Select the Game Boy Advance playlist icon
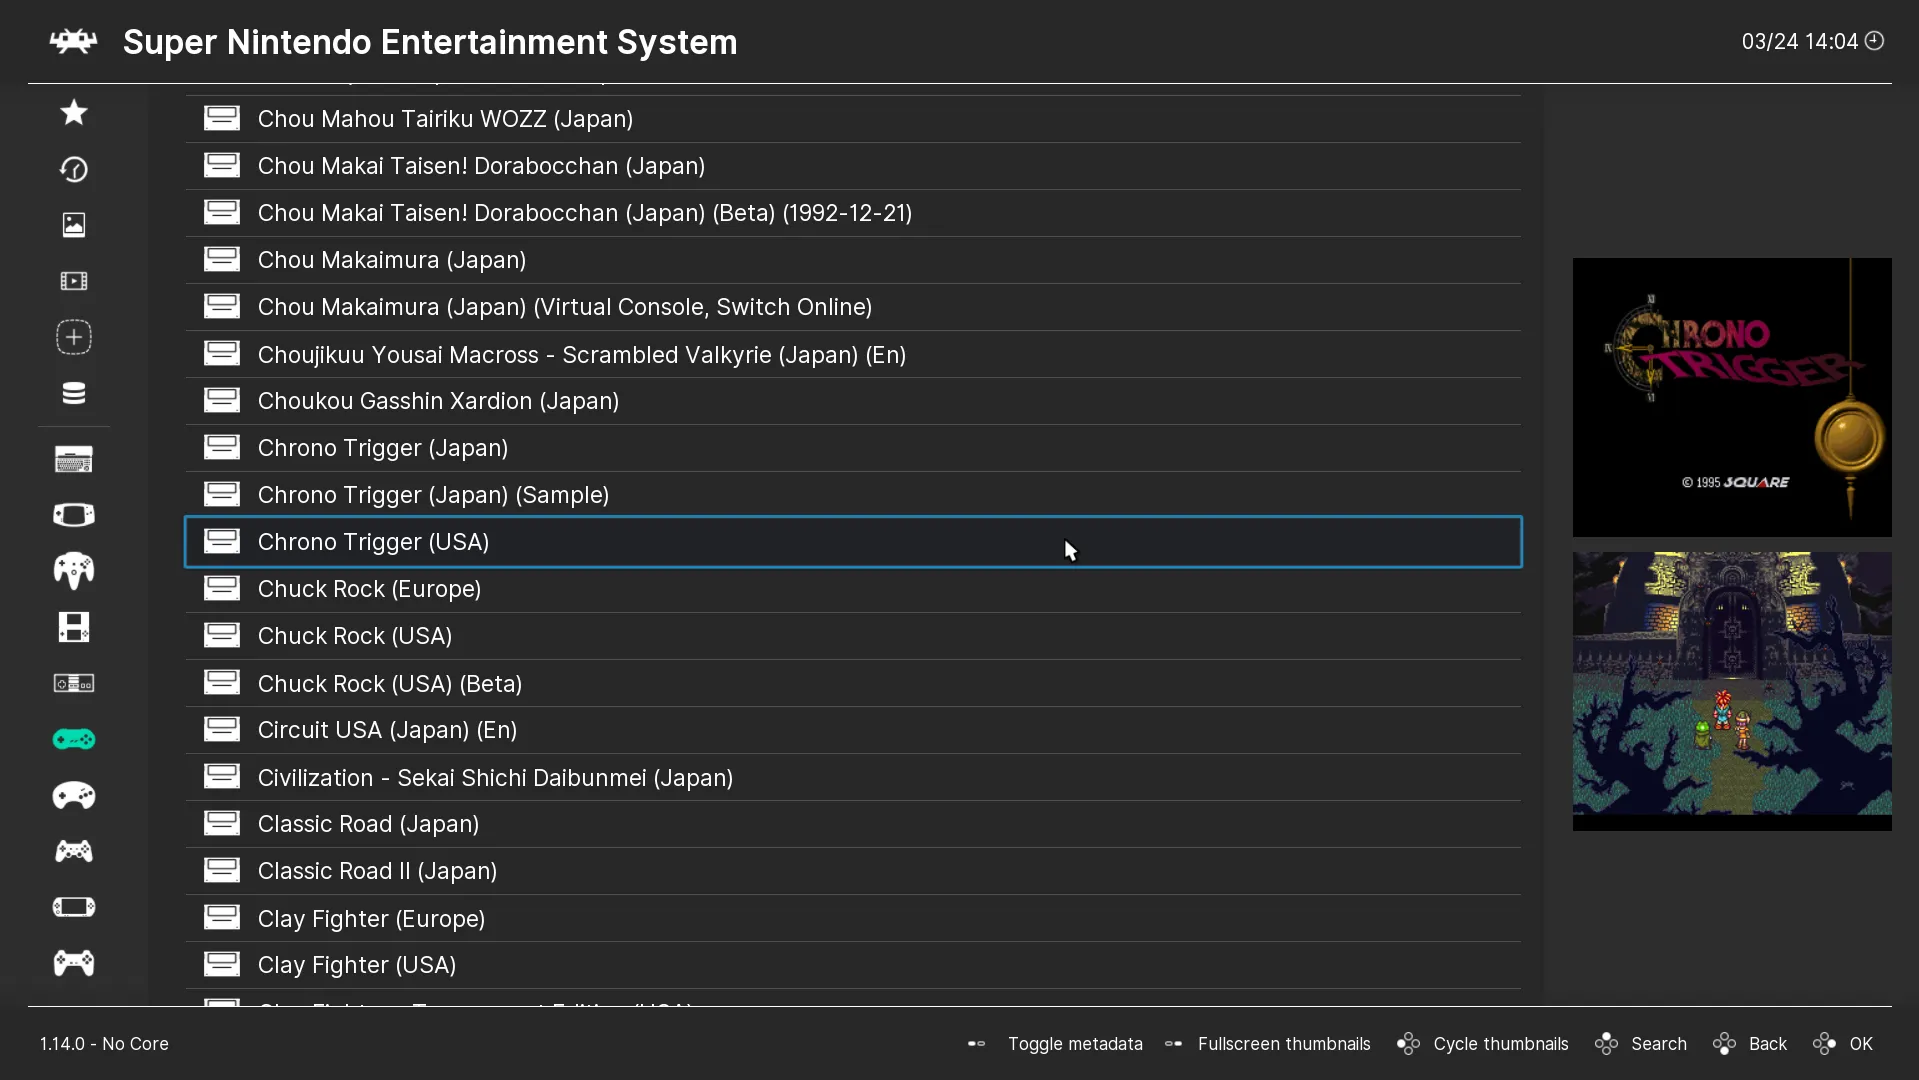 point(74,515)
